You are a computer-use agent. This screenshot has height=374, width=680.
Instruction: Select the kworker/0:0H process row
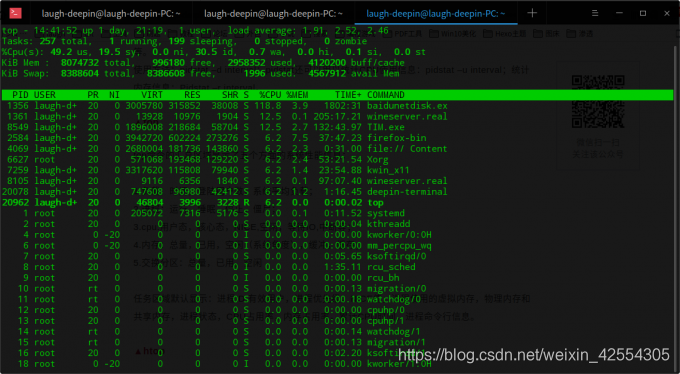(x=337, y=235)
